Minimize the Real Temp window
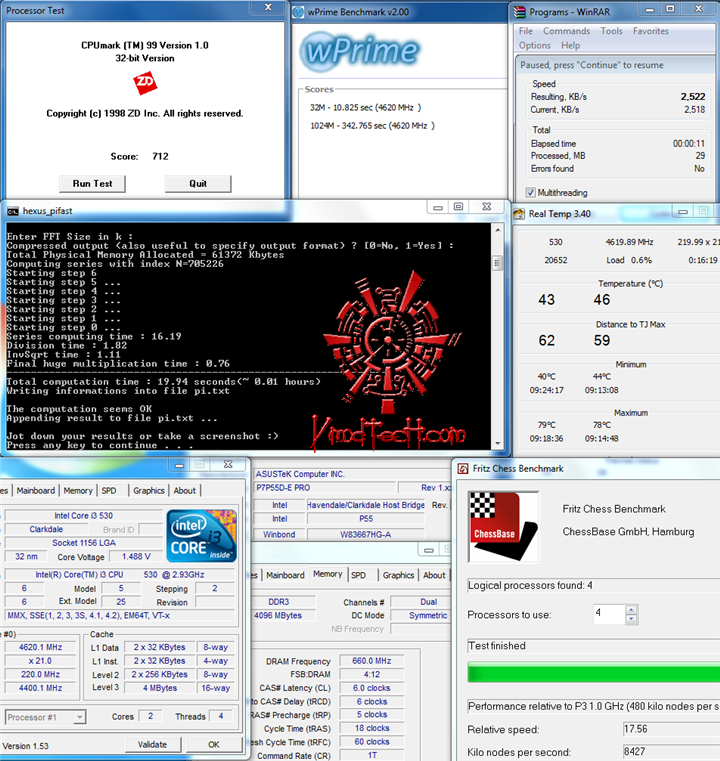 tap(683, 211)
